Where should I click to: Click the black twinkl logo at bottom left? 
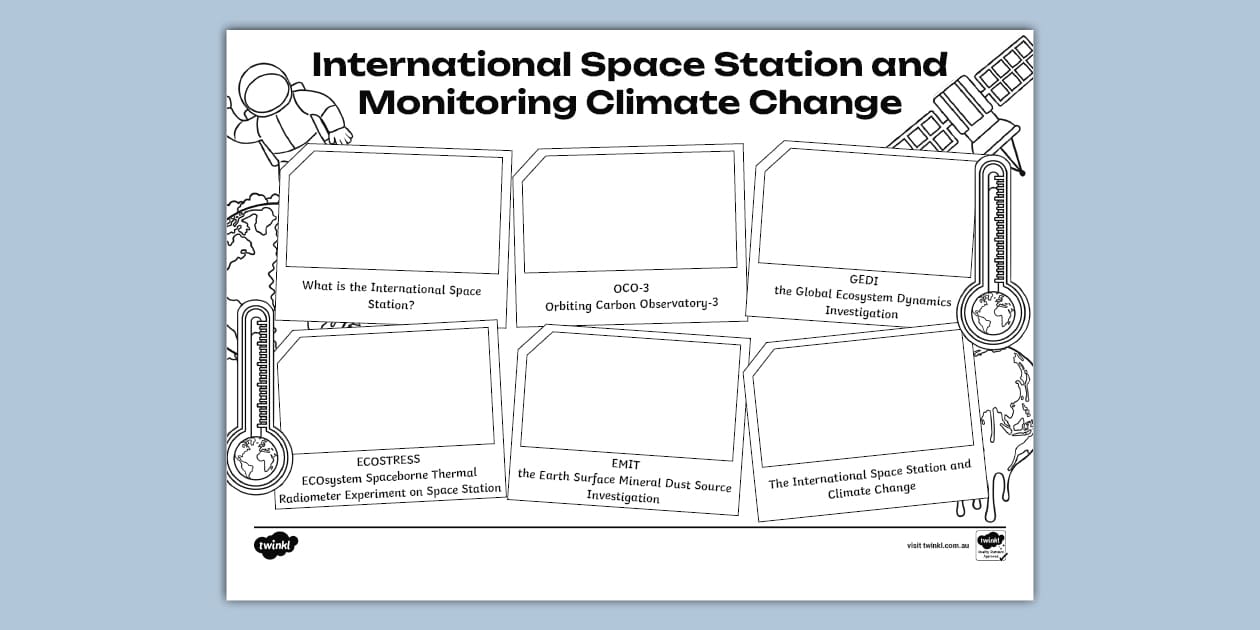(x=276, y=546)
